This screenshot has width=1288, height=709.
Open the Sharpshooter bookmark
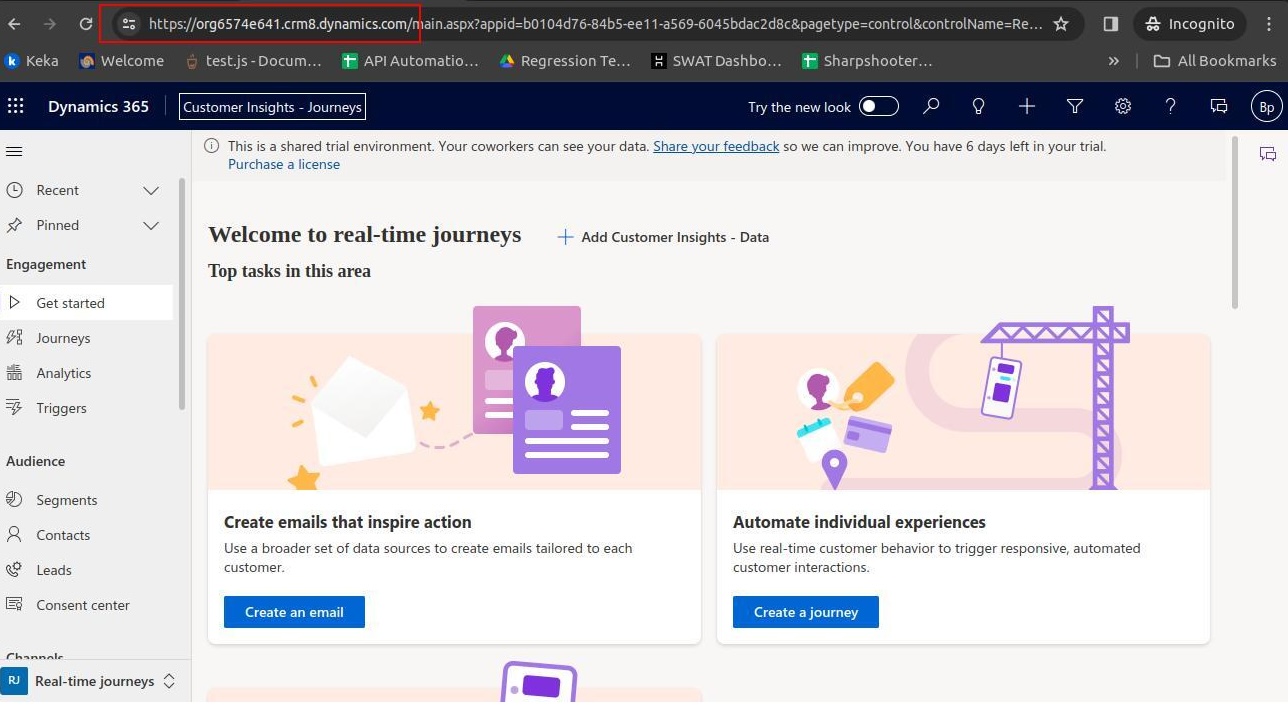(x=868, y=61)
